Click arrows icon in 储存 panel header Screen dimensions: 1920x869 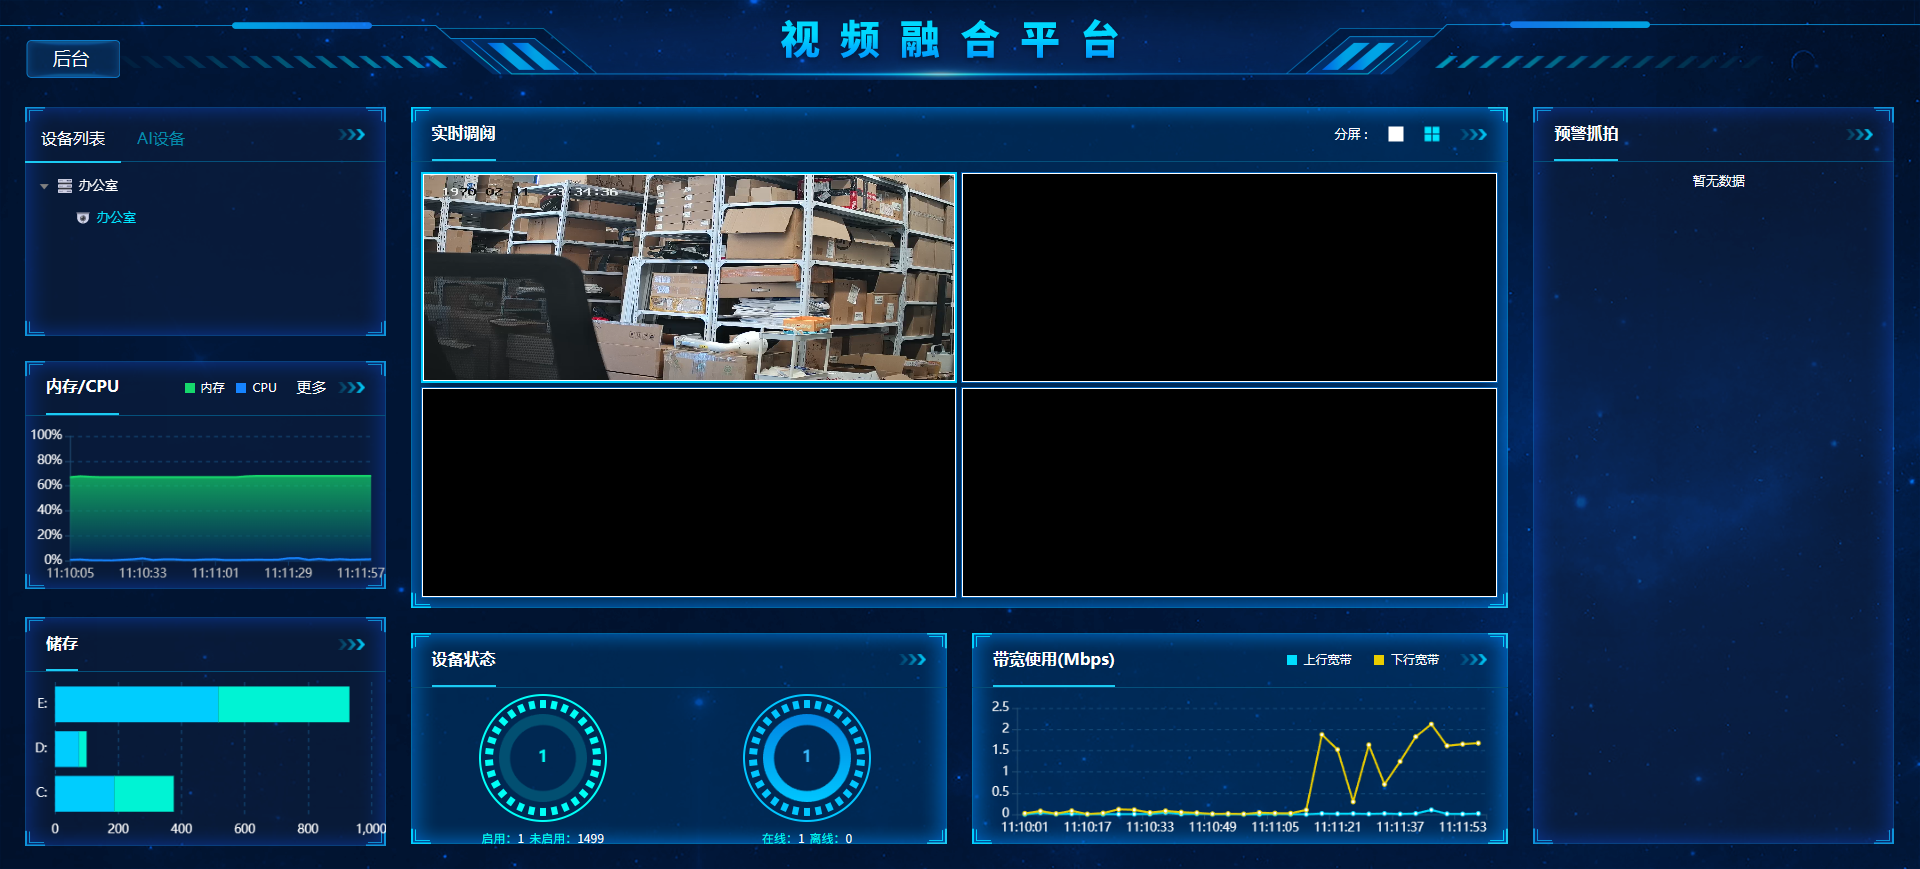[x=352, y=645]
